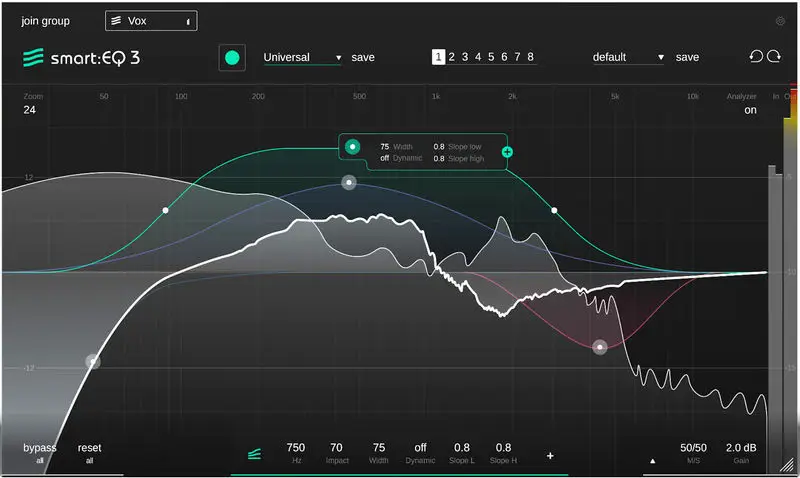Screen dimensions: 800x478
Task: Open the Universal profile dropdown
Action: pyautogui.click(x=302, y=57)
